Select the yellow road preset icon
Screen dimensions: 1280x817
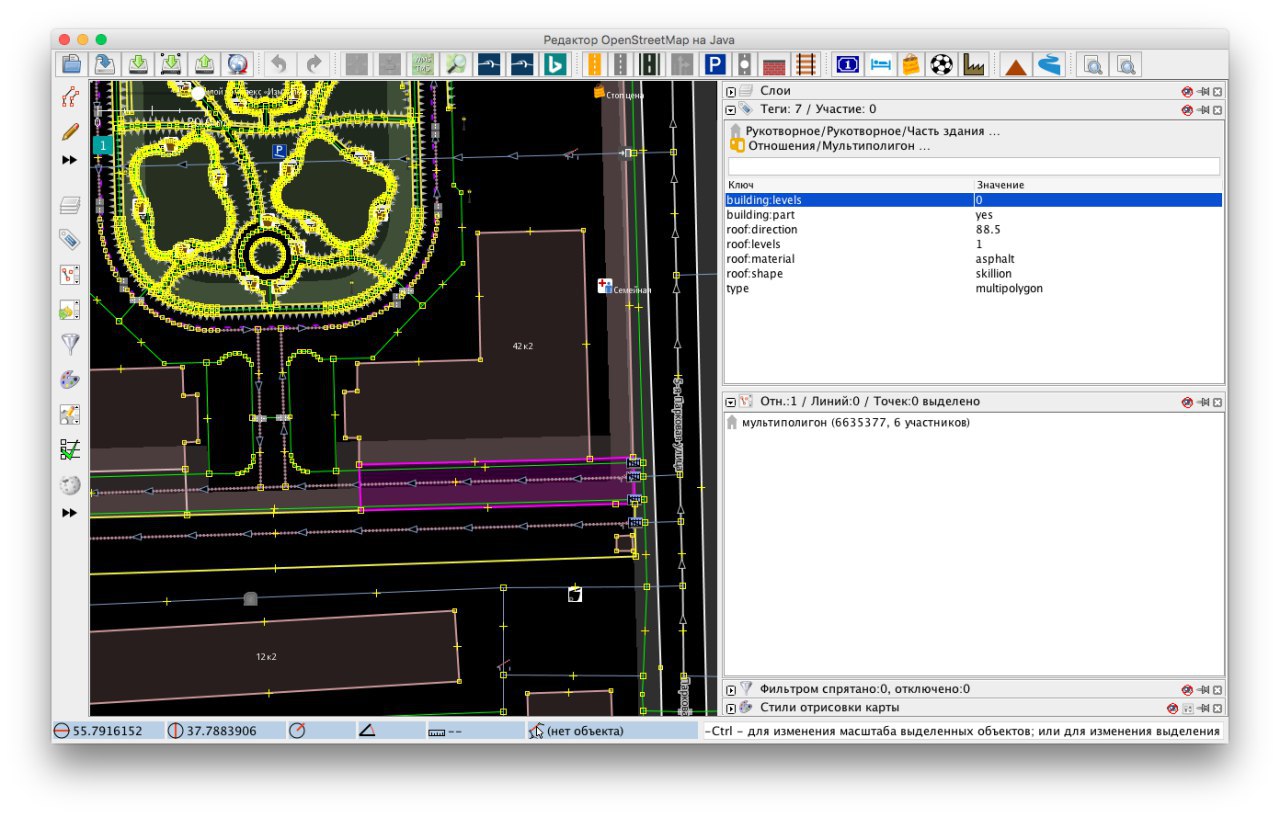click(594, 64)
